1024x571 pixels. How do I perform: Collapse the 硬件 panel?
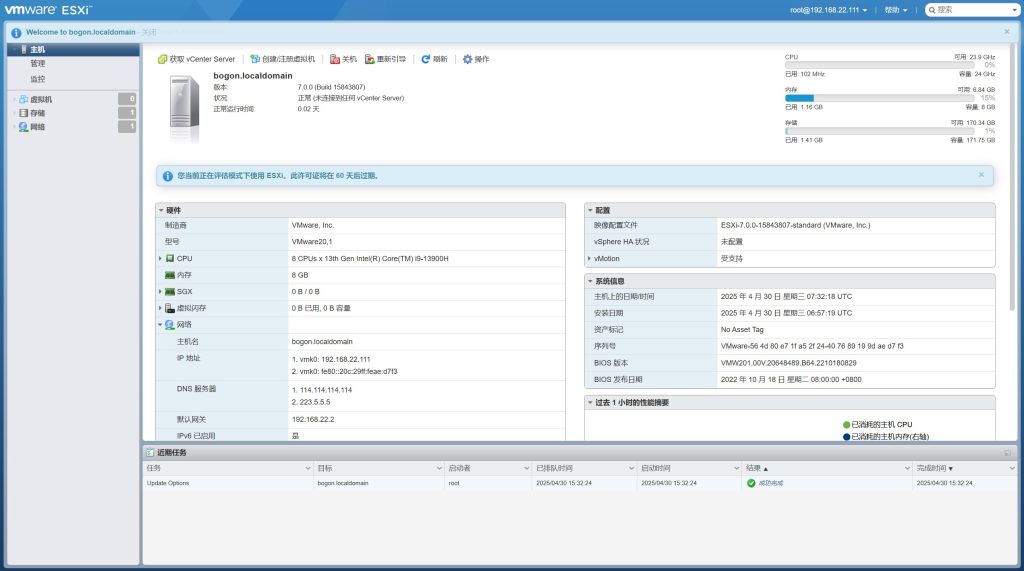point(161,210)
